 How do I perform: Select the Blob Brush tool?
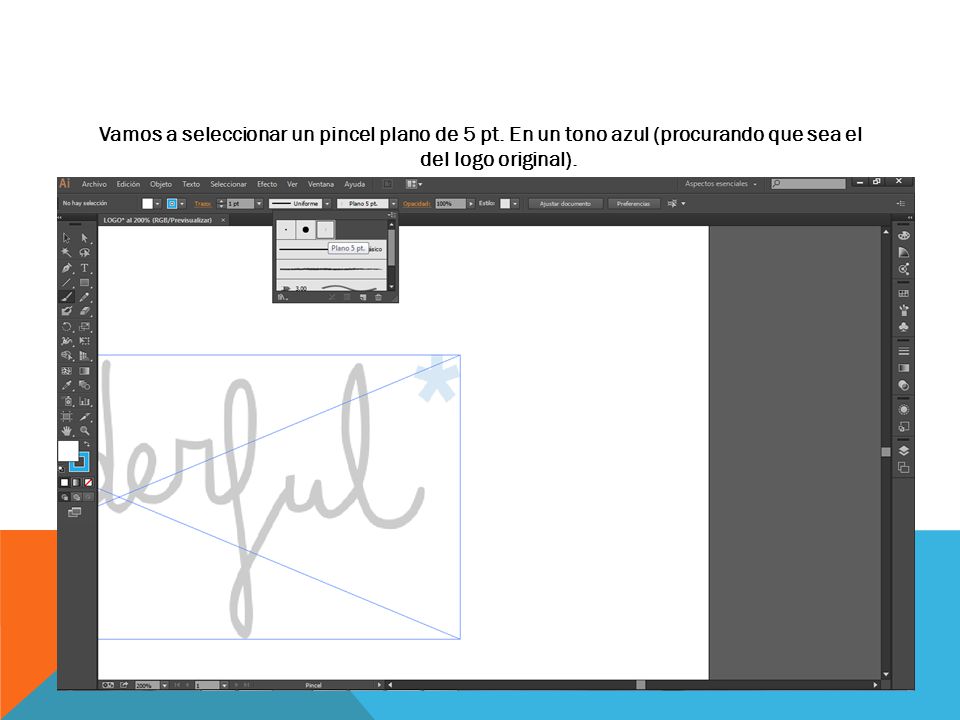[x=67, y=312]
